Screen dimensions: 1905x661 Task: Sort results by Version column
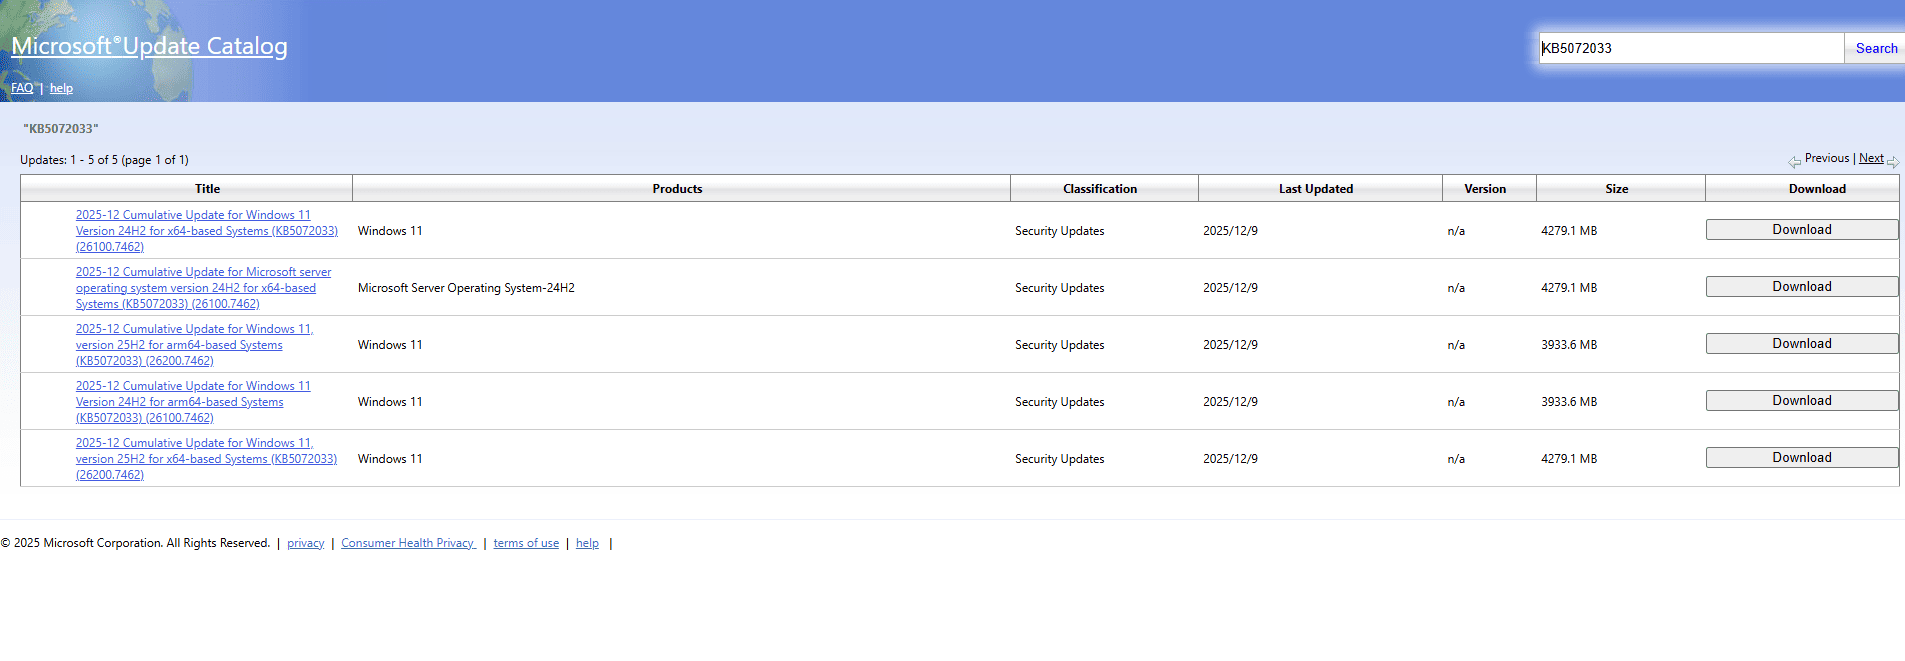coord(1485,189)
